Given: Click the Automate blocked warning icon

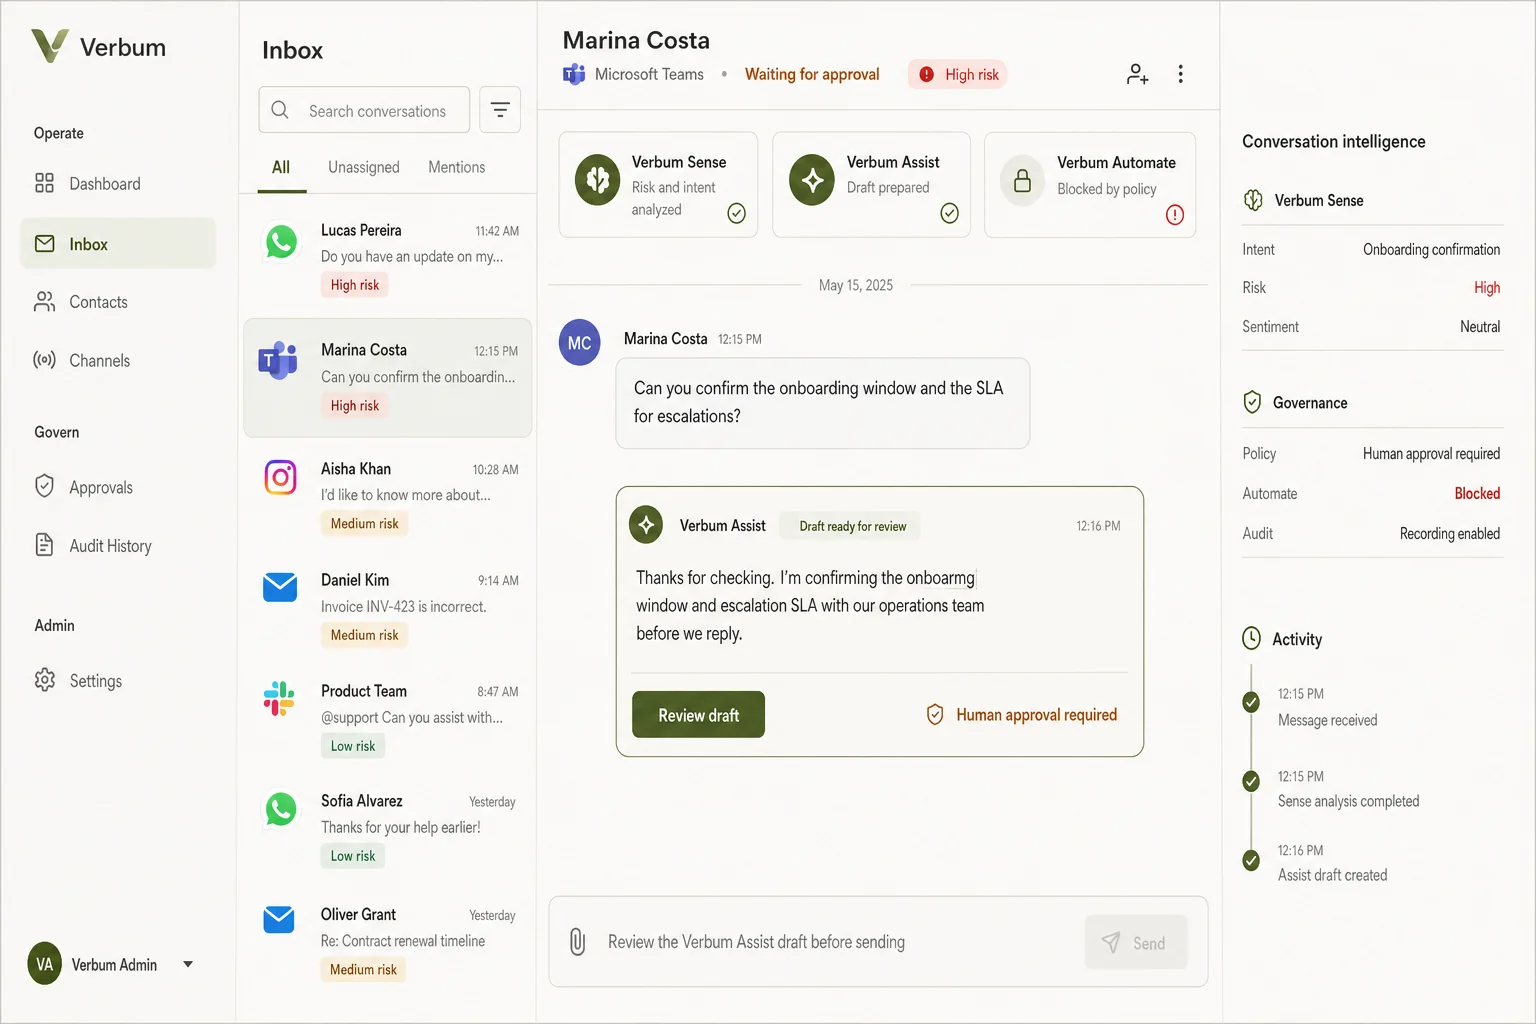Looking at the screenshot, I should point(1175,215).
